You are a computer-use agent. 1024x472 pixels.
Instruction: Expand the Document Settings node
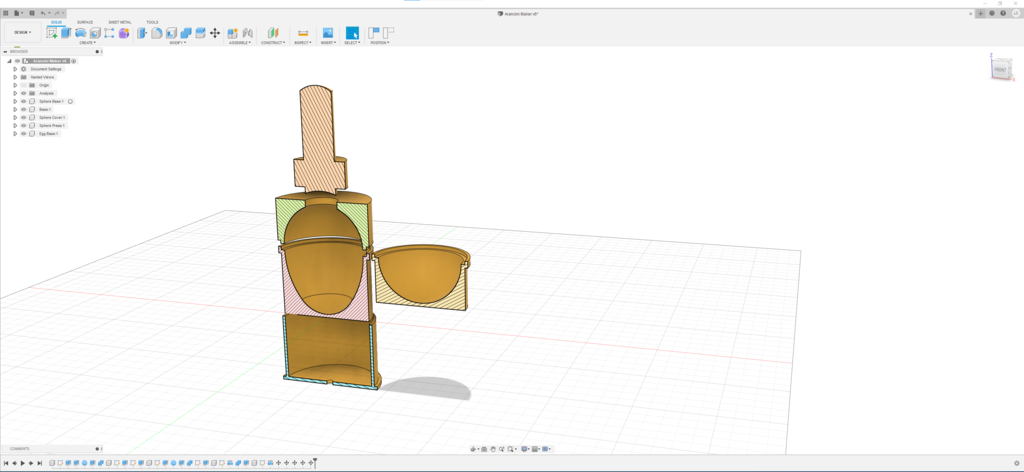click(x=15, y=69)
